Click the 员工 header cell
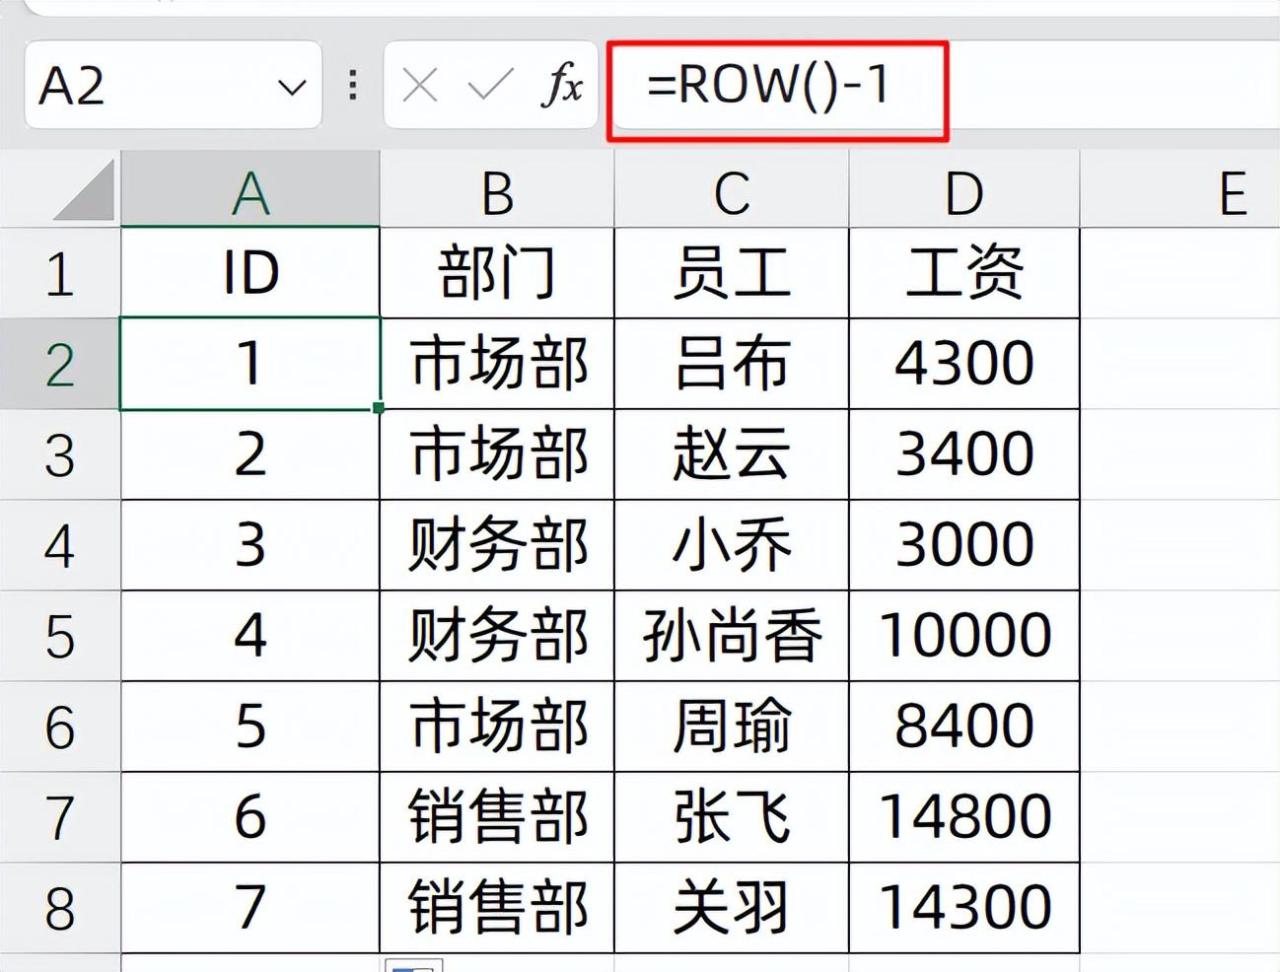This screenshot has height=972, width=1280. pos(731,273)
